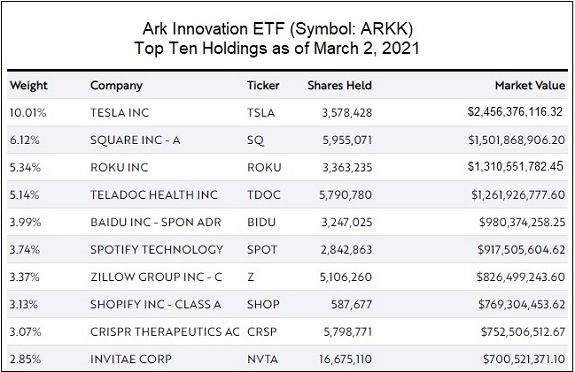Select the NVTA ticker symbol
This screenshot has width=575, height=372.
point(262,359)
